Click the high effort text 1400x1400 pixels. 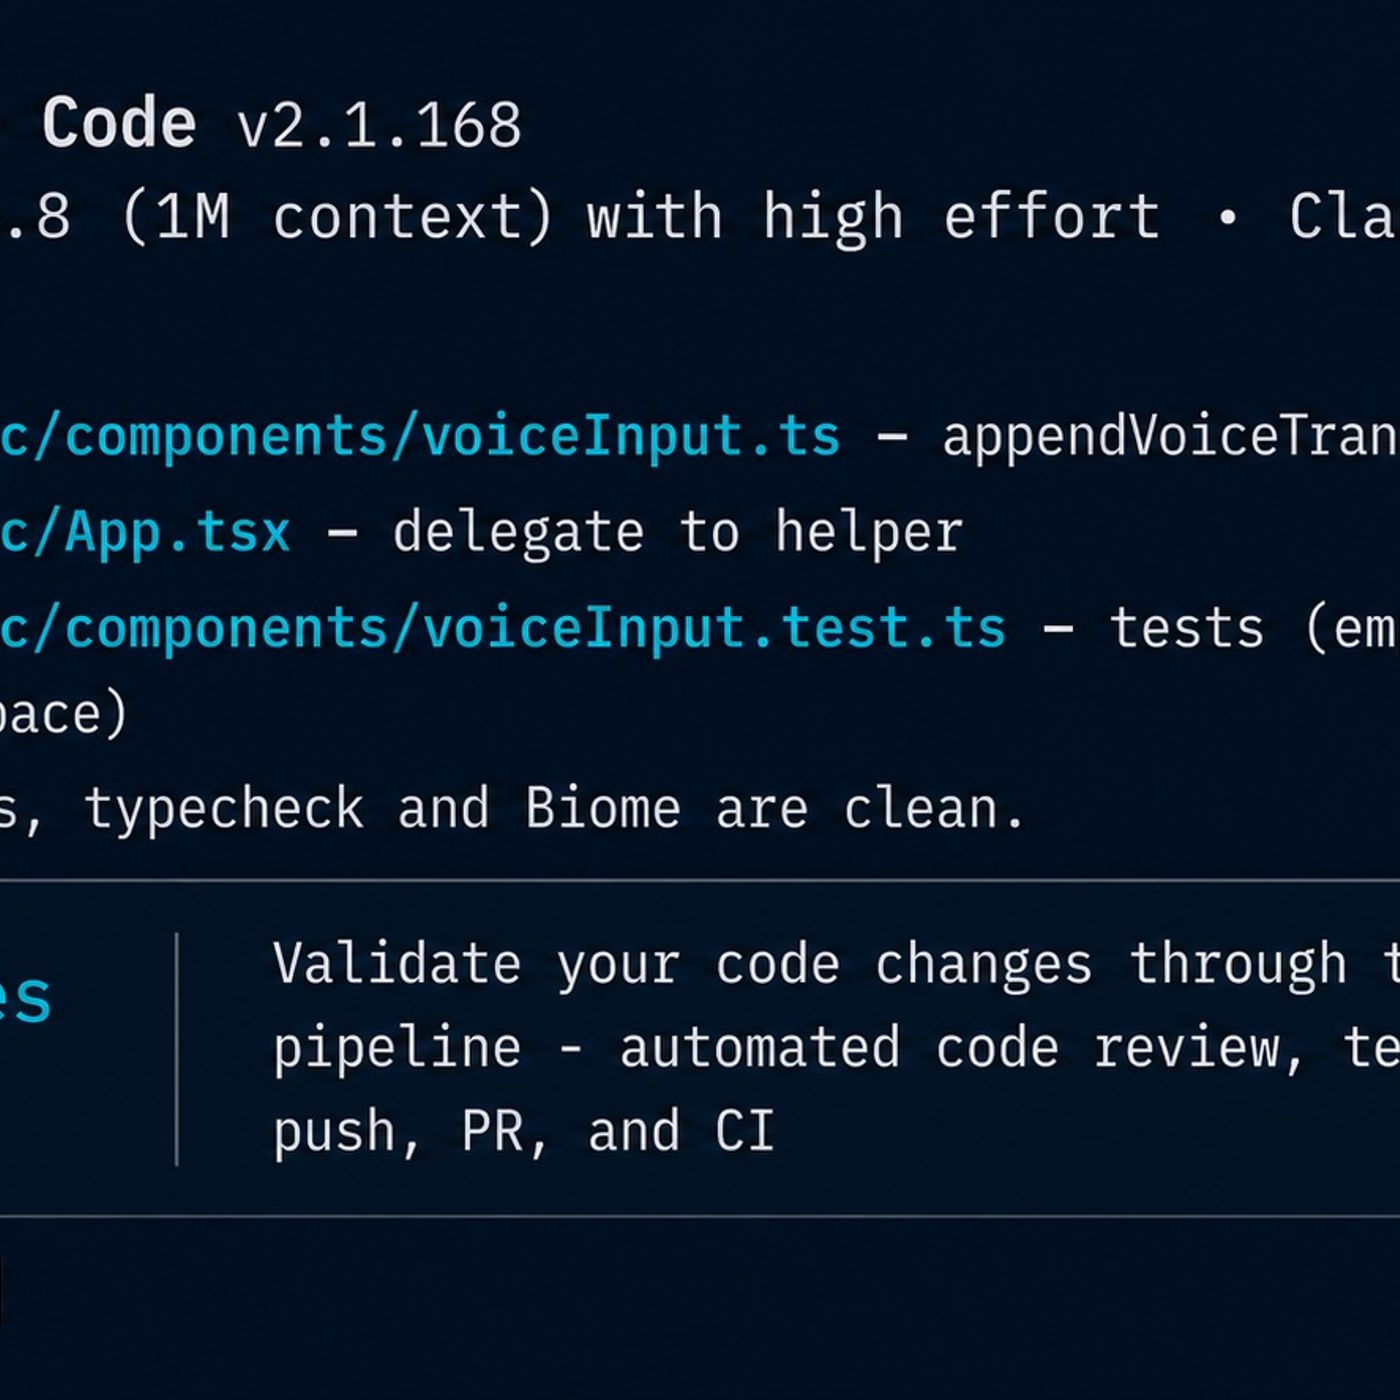(961, 216)
